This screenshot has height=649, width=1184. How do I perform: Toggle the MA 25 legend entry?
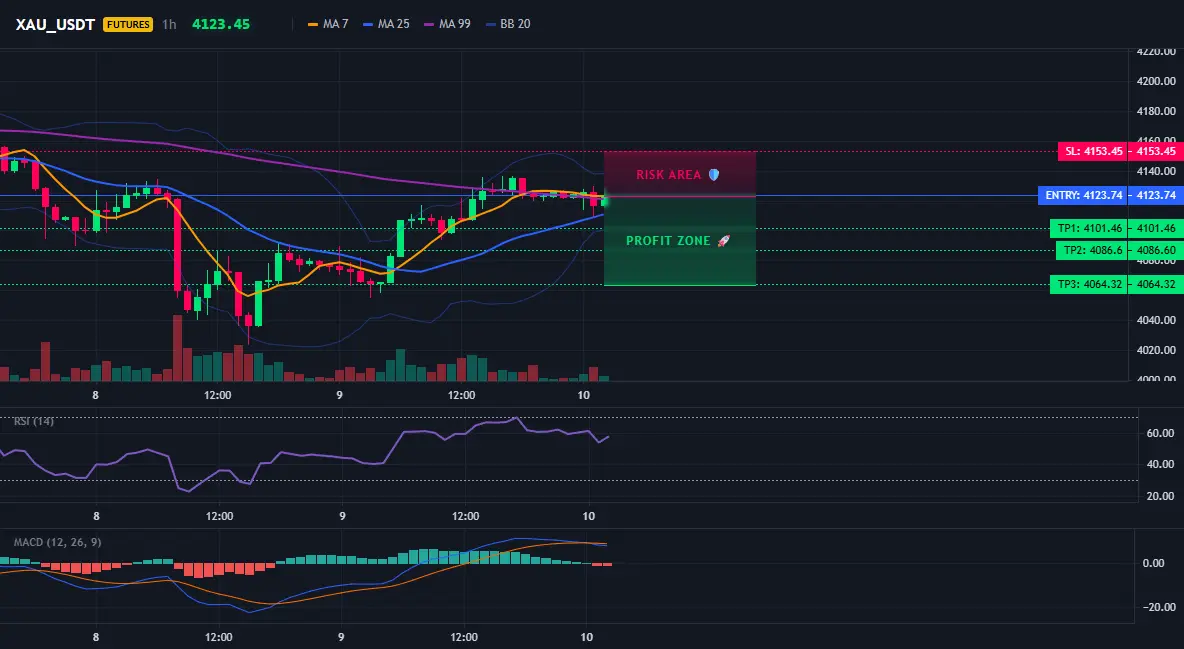[386, 24]
